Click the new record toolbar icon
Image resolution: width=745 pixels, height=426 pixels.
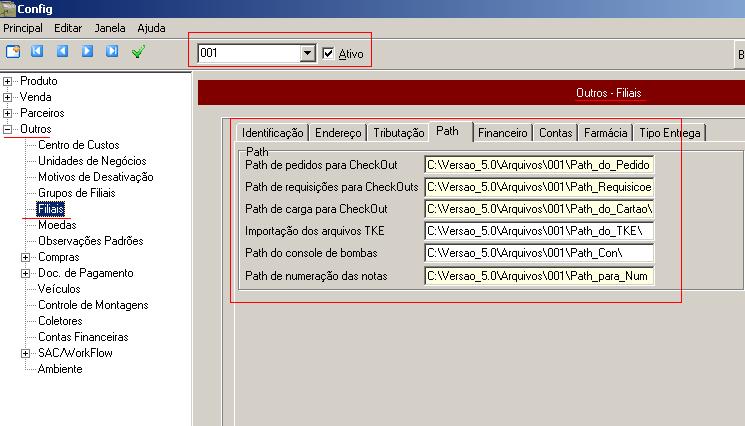13,51
